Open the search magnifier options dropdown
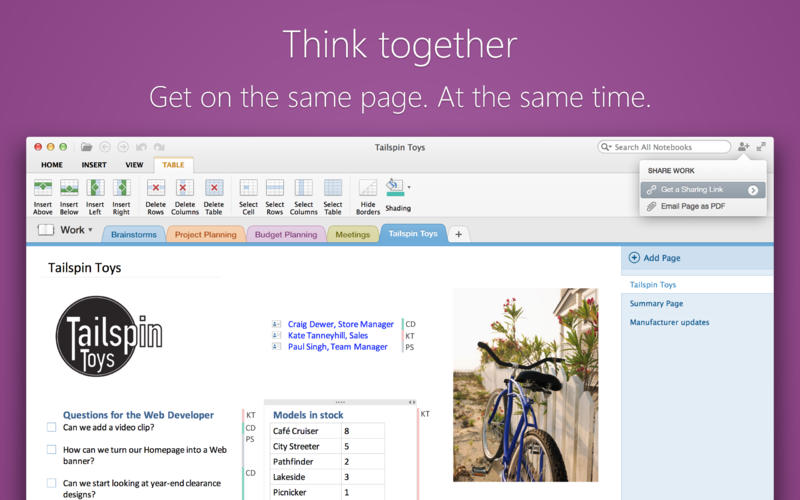Screen dimensions: 800x500 point(606,147)
